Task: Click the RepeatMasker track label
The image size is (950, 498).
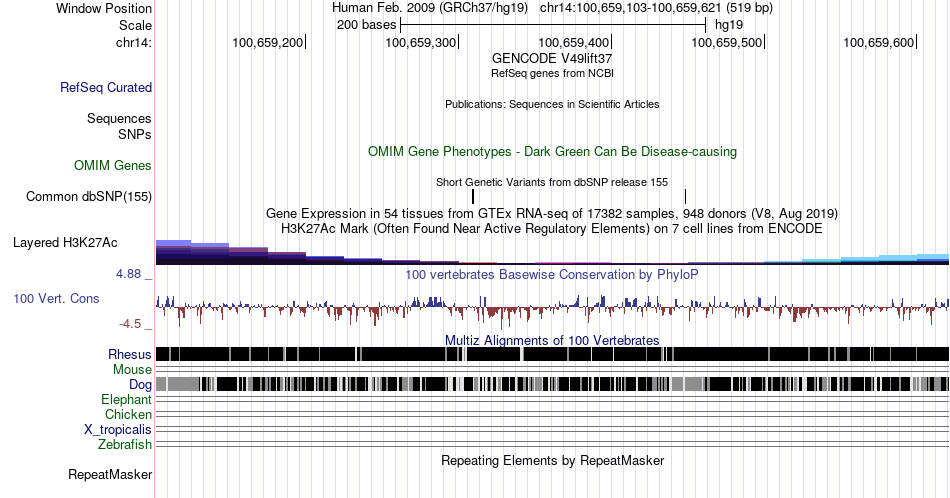Action: point(110,474)
